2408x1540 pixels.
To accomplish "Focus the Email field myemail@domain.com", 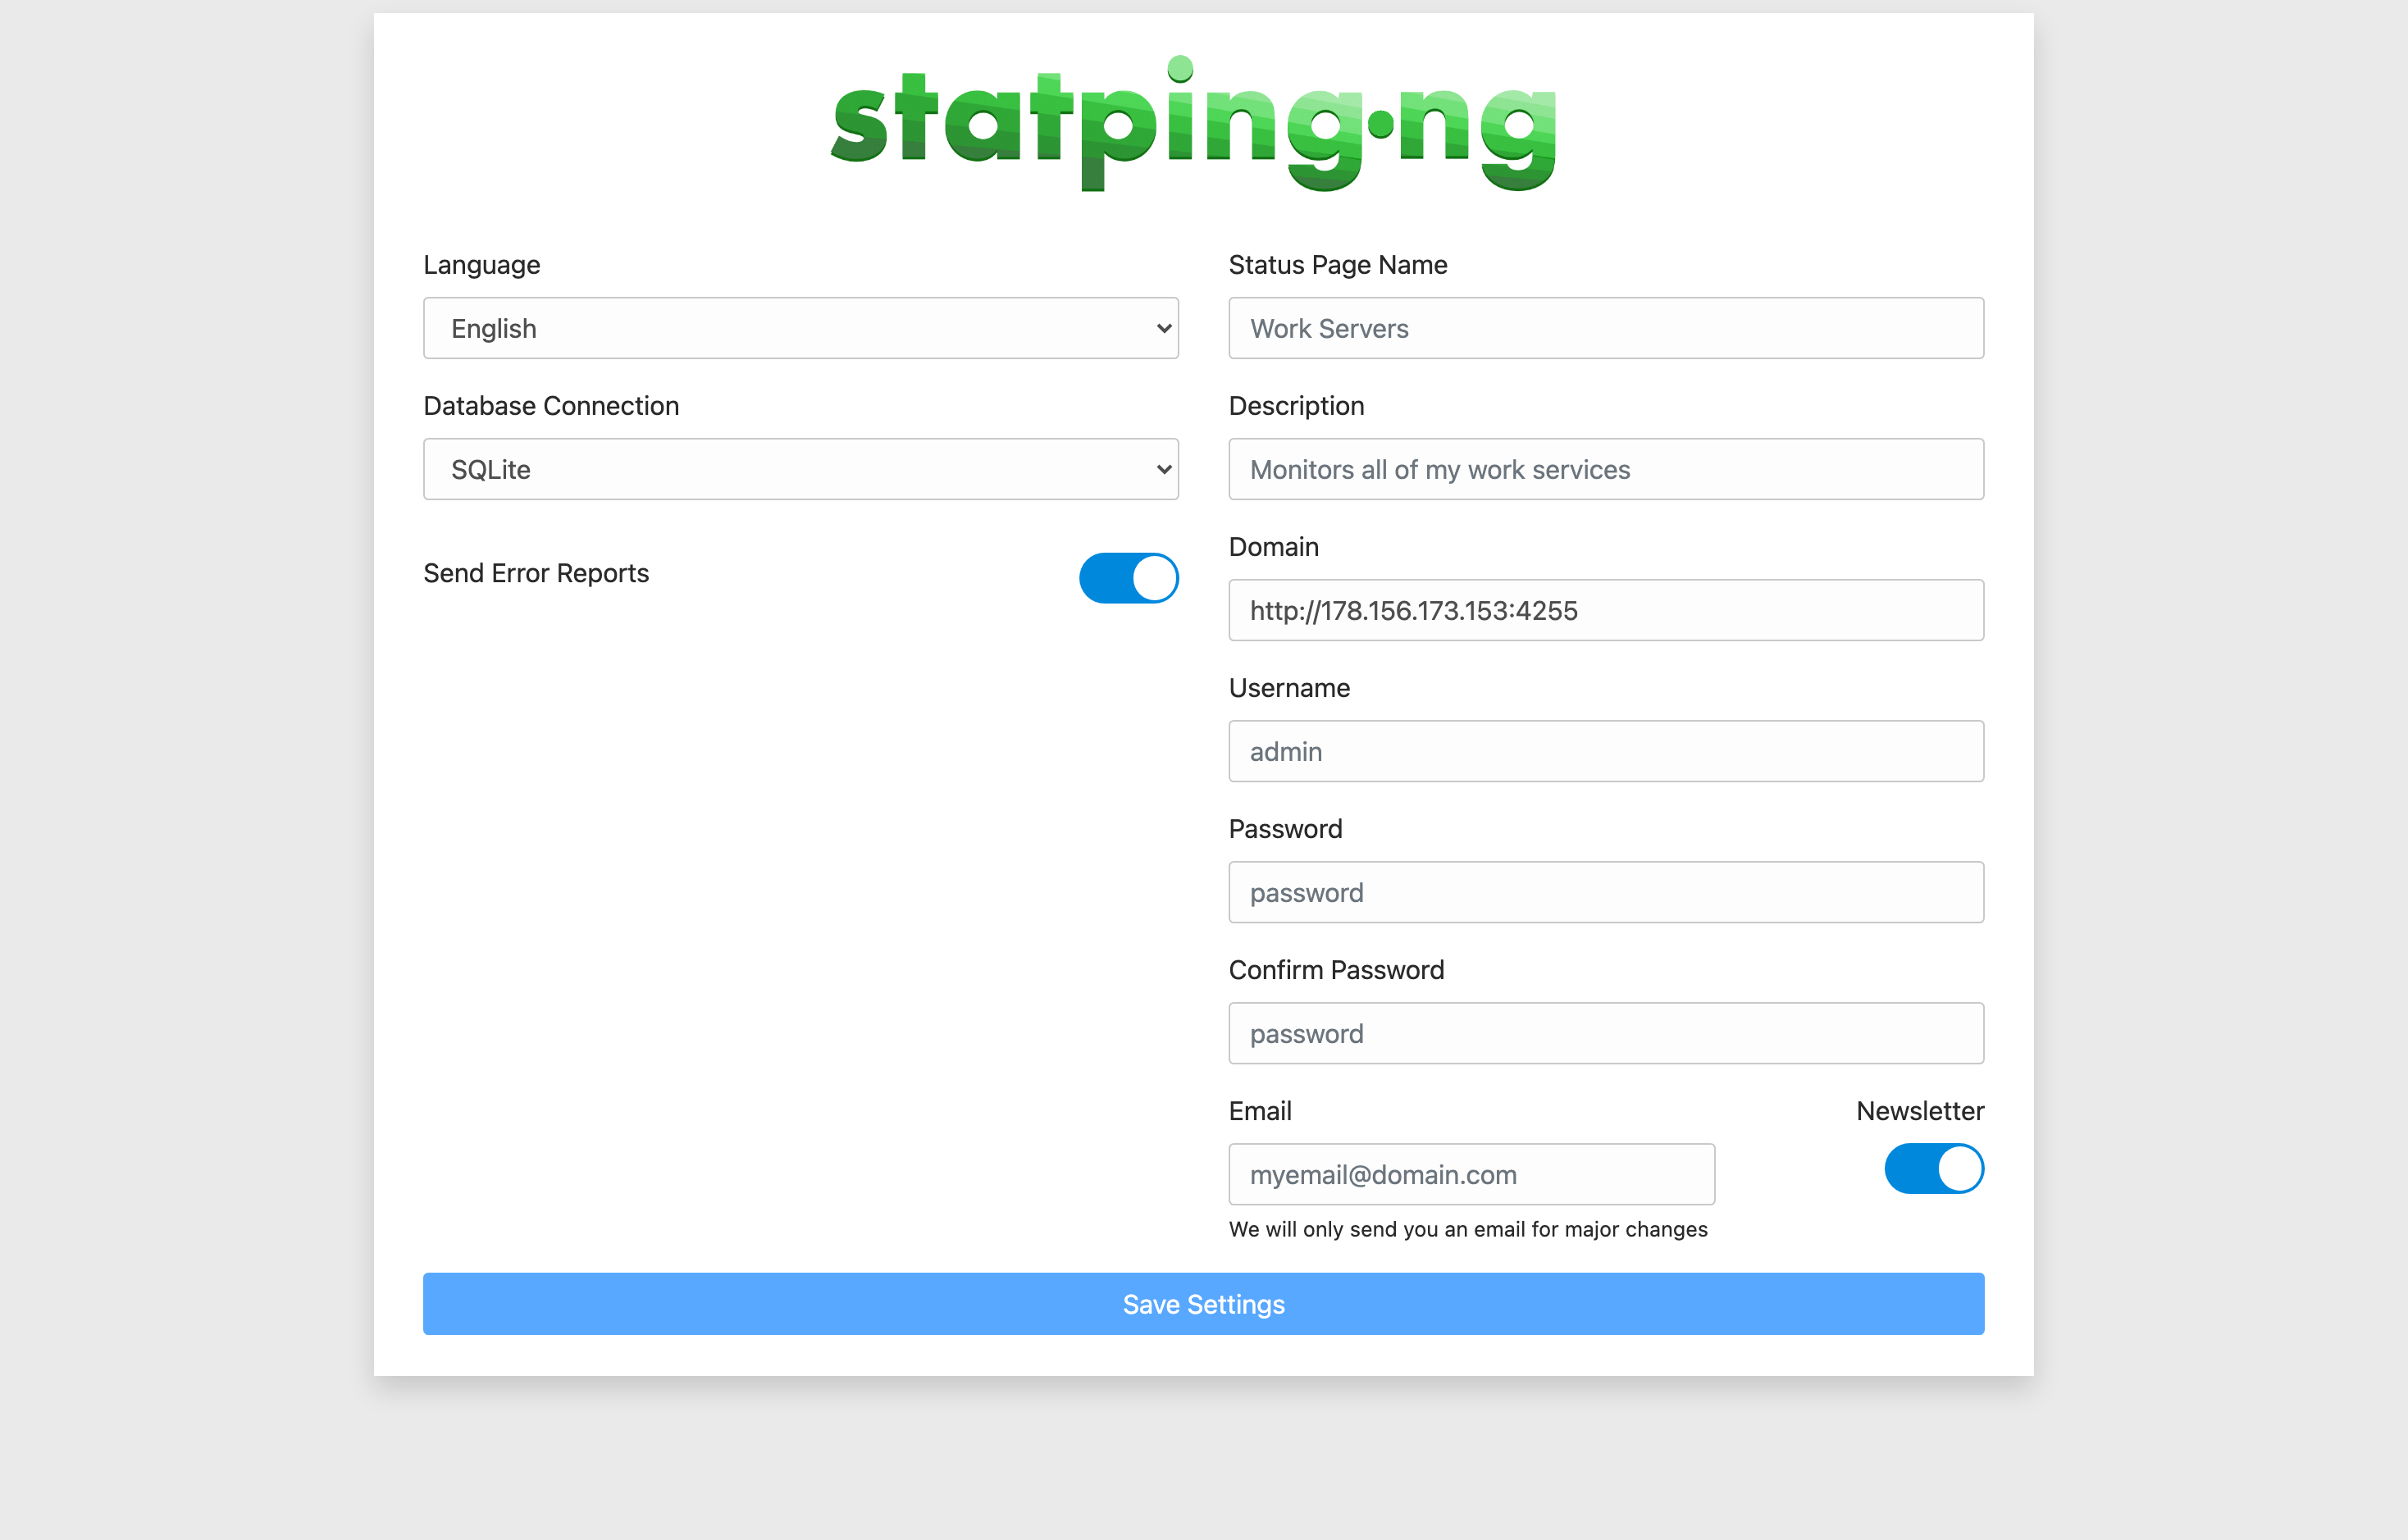I will [x=1472, y=1174].
